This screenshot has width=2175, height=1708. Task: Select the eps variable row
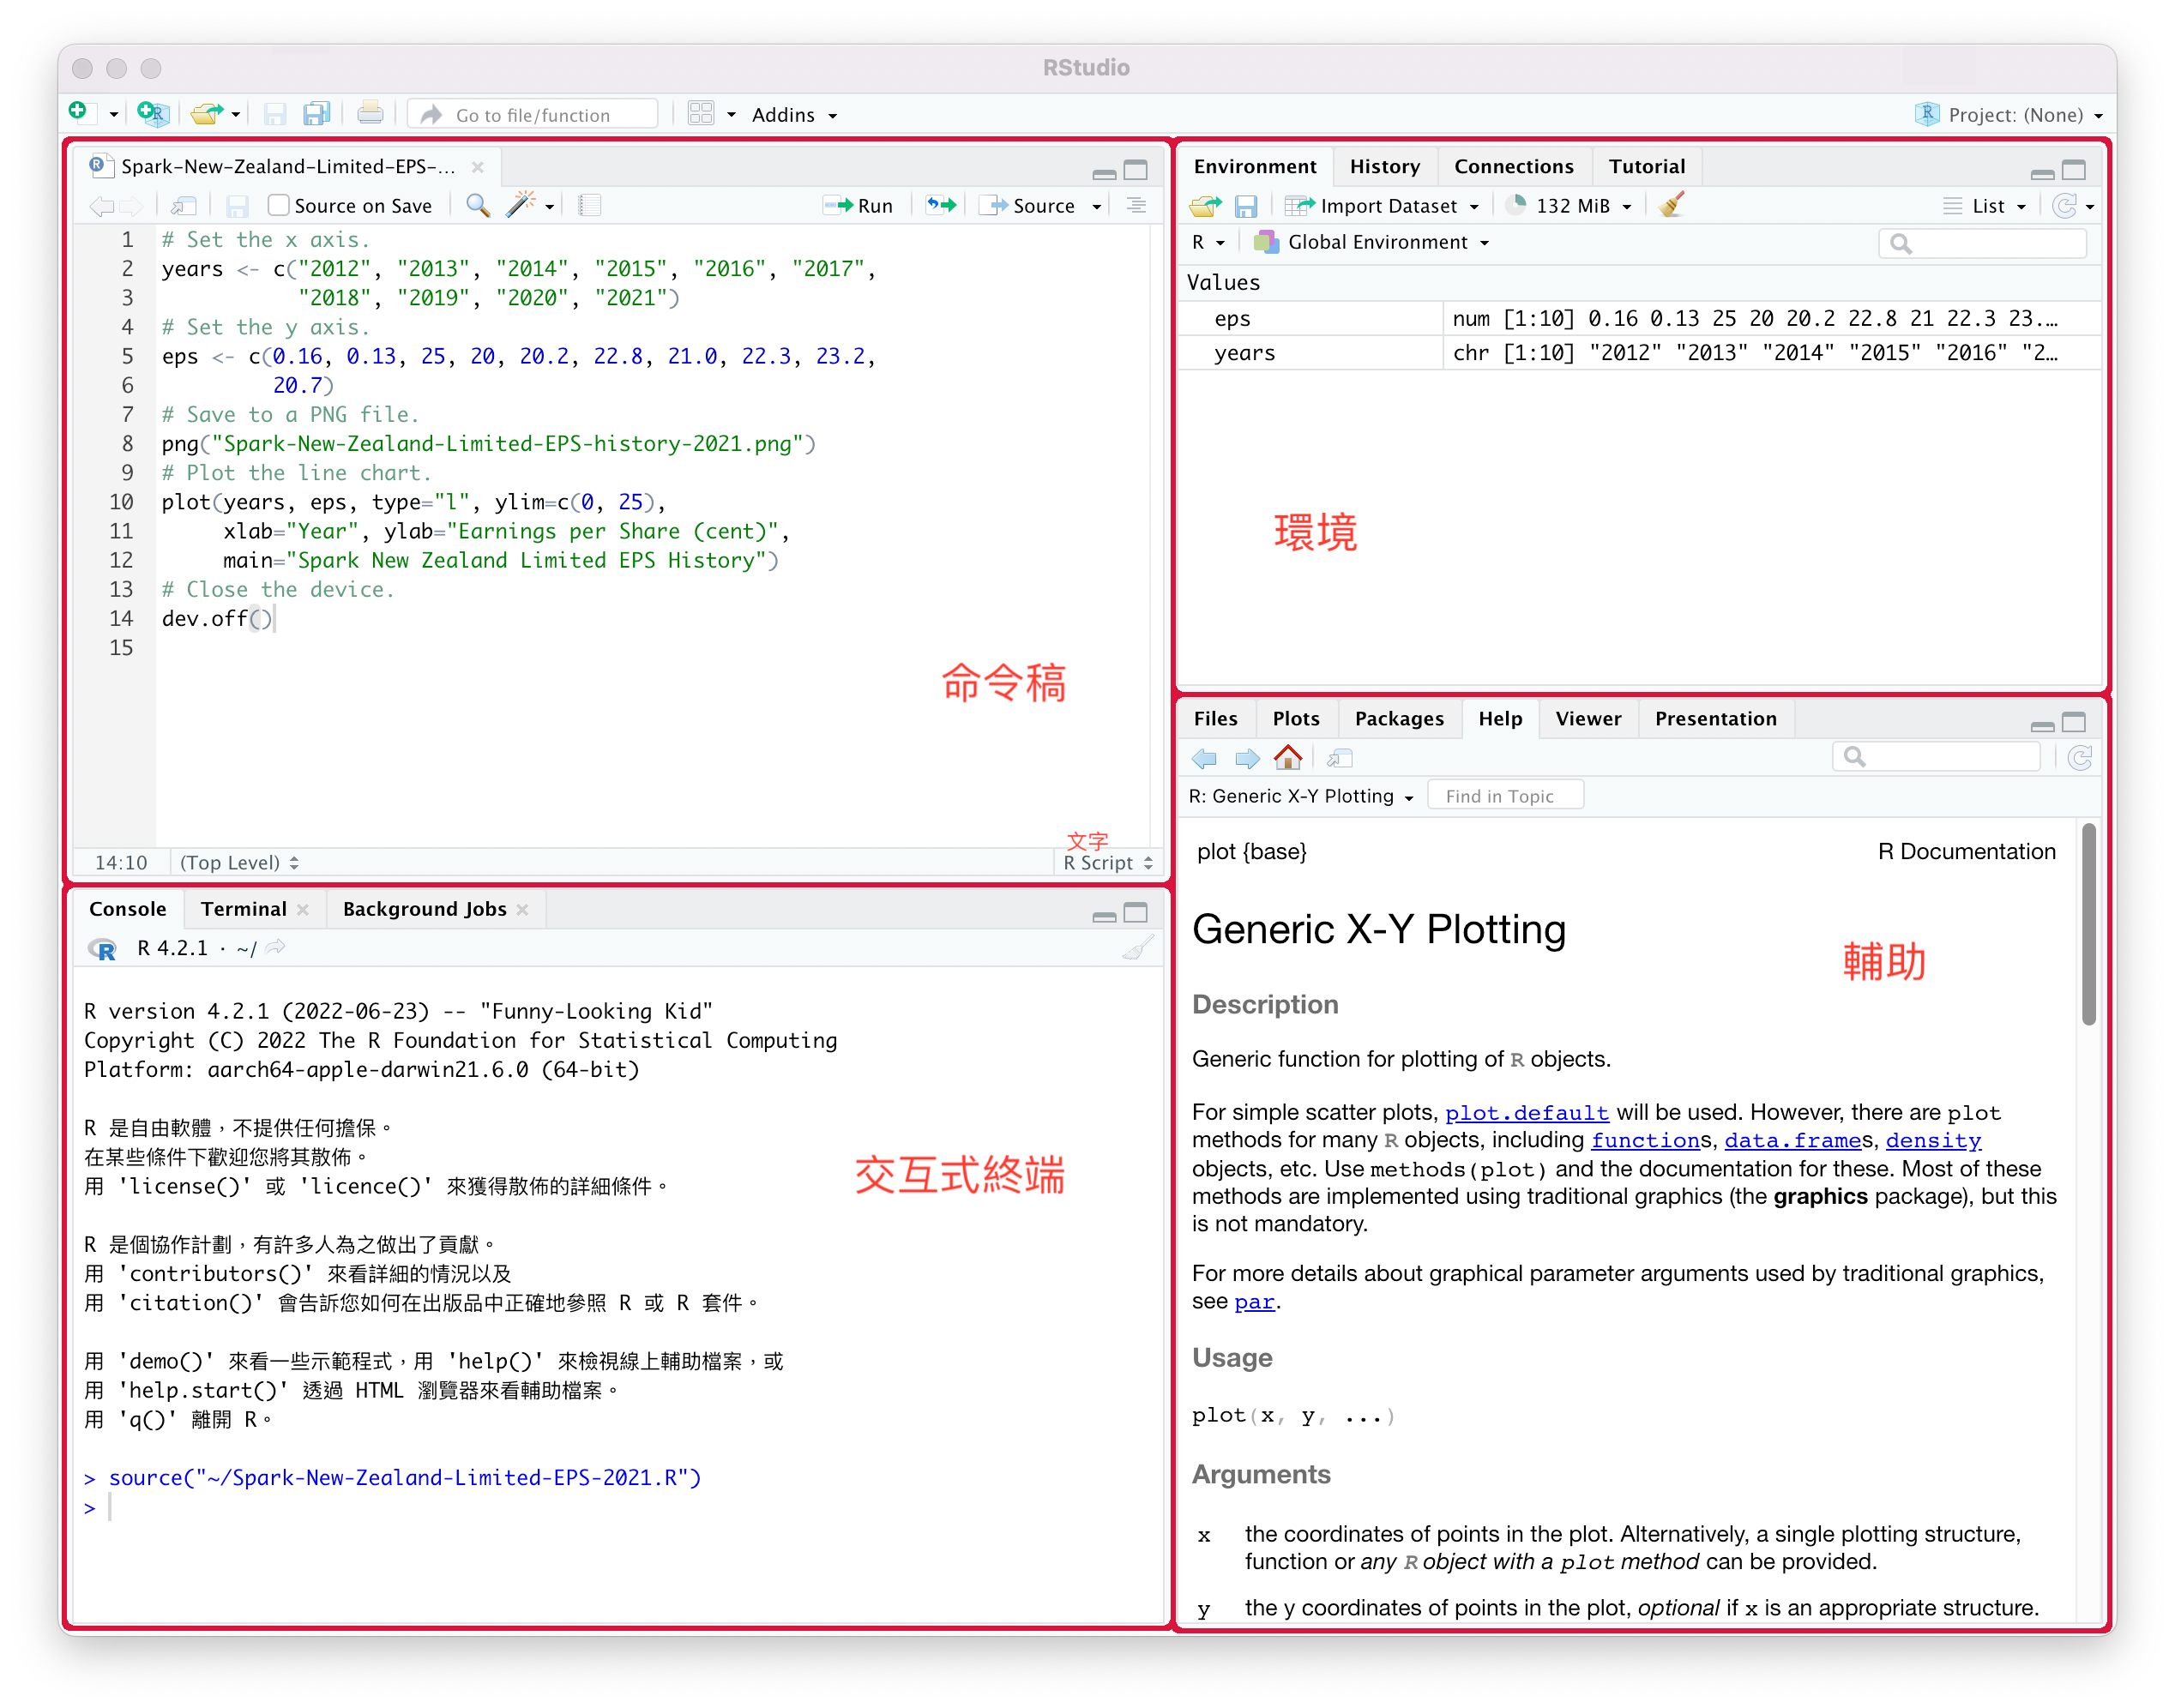(1639, 319)
